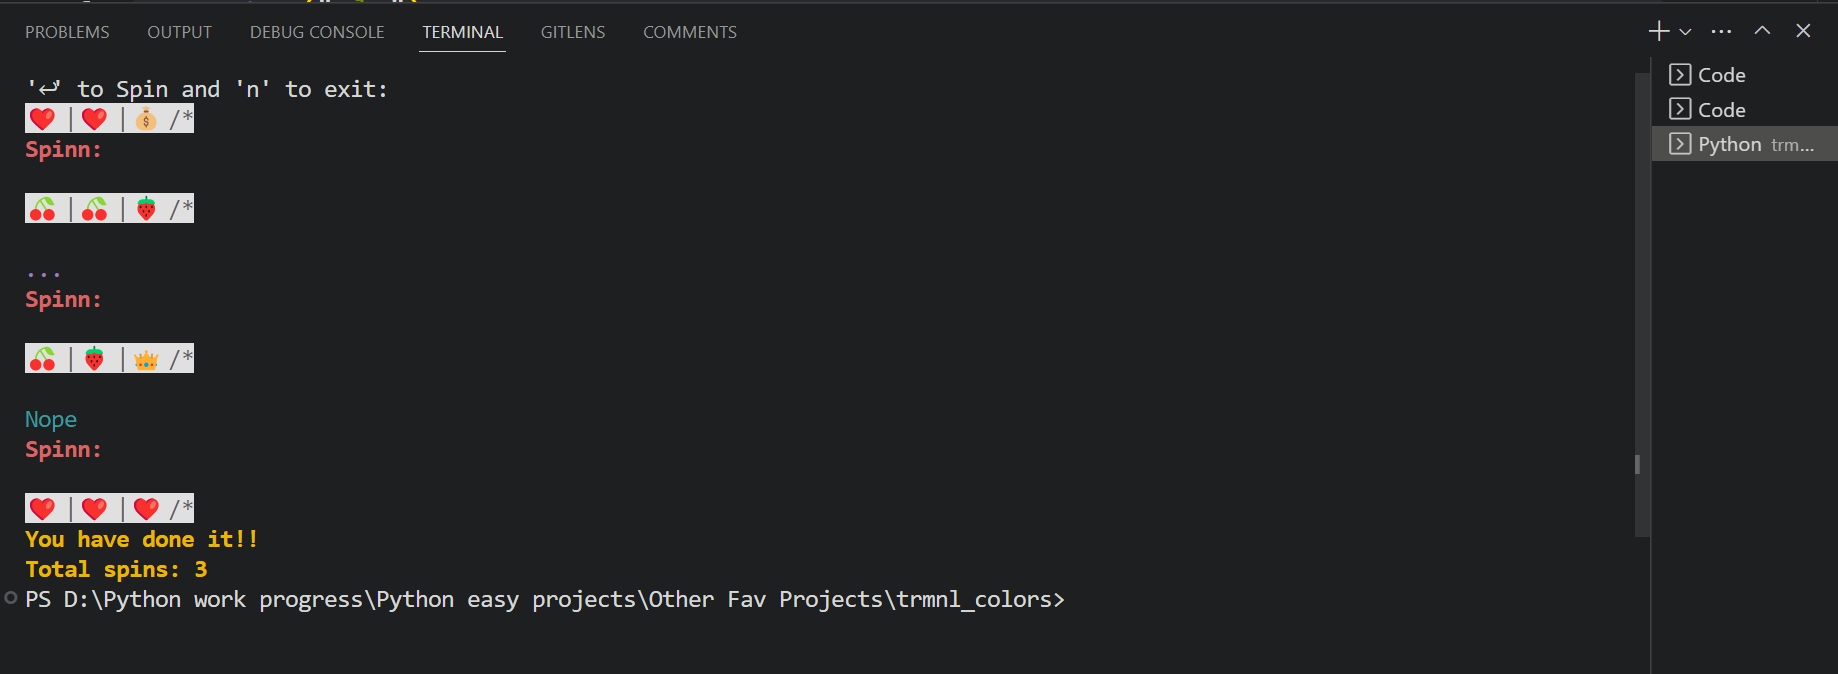Maximize panel with the up chevron
Screen dimensions: 1838x674
point(1762,31)
